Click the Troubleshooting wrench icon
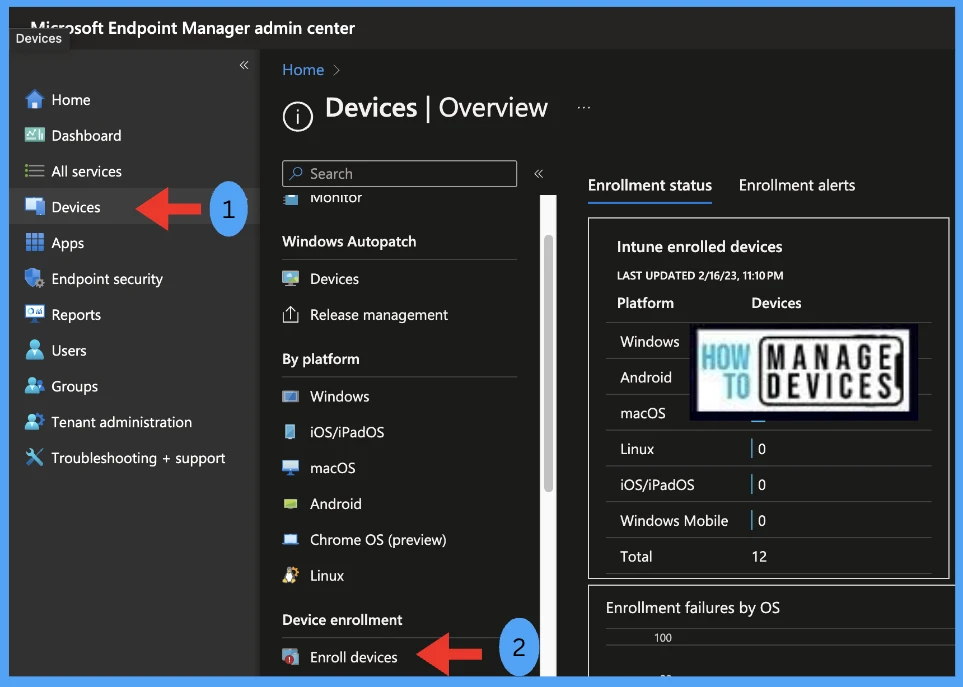The image size is (963, 687). point(34,457)
